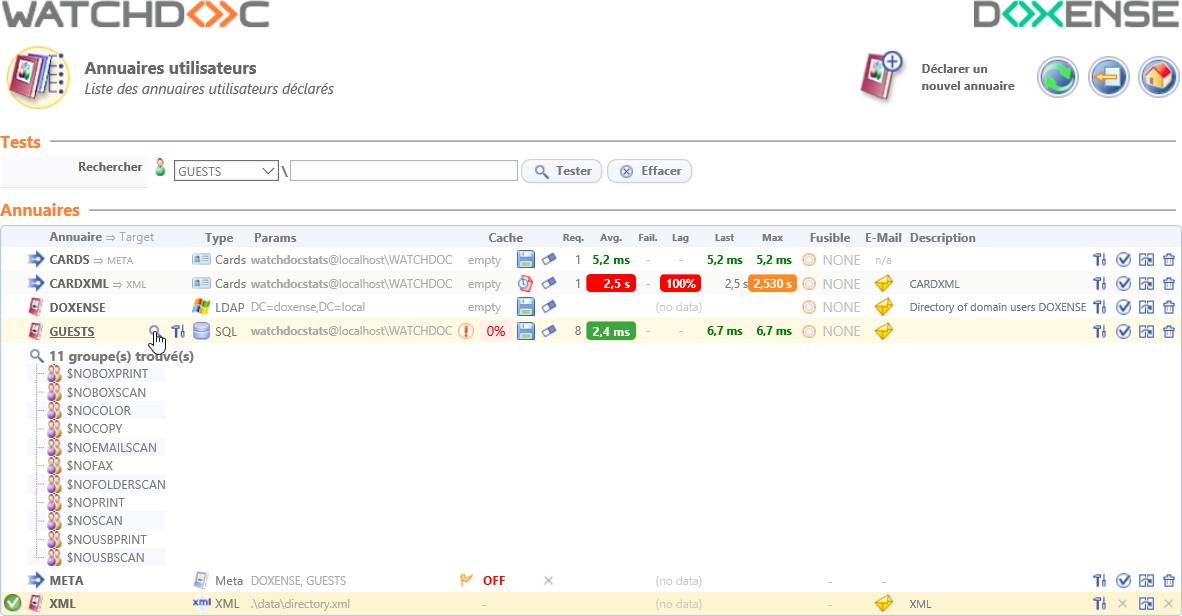Click the orange 2,530 s max badge
This screenshot has height=616, width=1182.
pos(773,284)
